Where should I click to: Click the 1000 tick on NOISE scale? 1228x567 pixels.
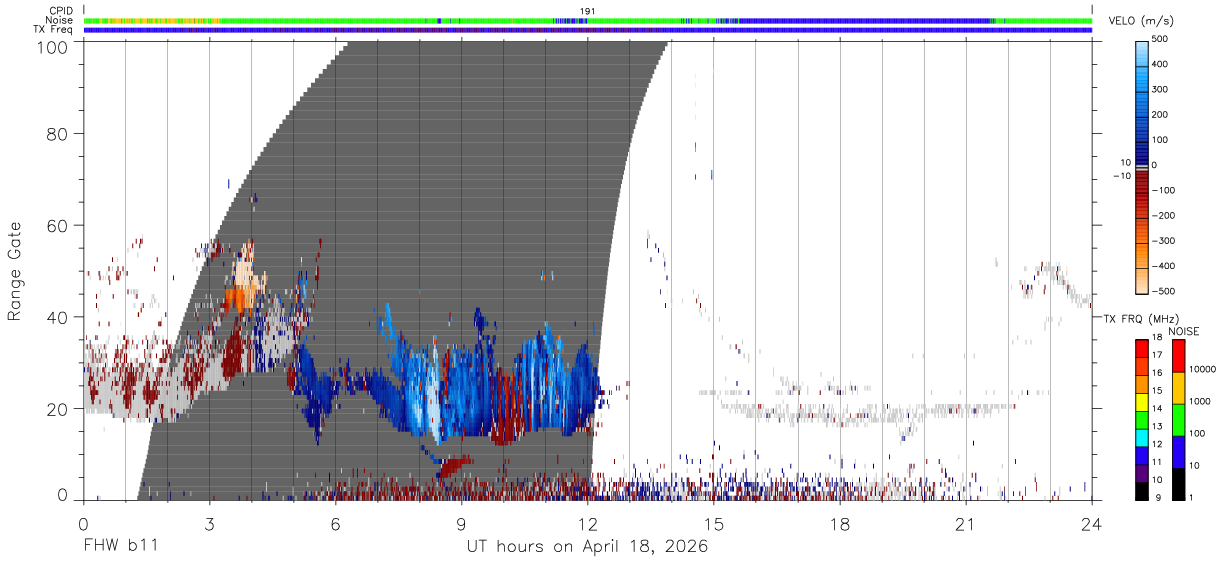click(1199, 403)
